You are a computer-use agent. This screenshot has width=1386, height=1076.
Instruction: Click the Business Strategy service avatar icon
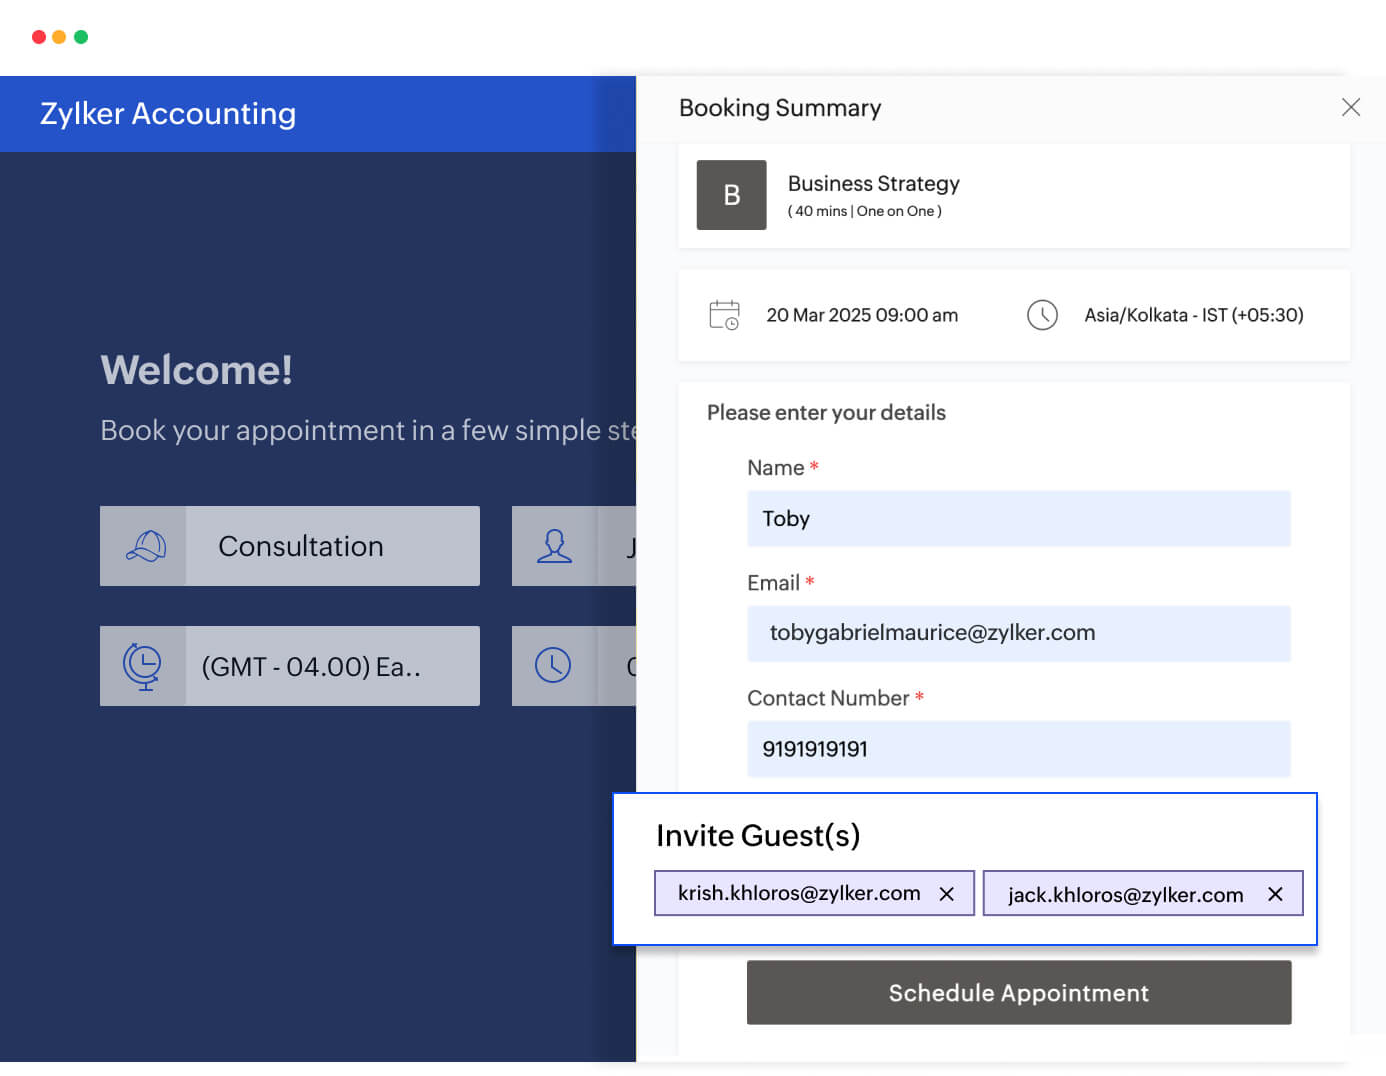coord(731,195)
